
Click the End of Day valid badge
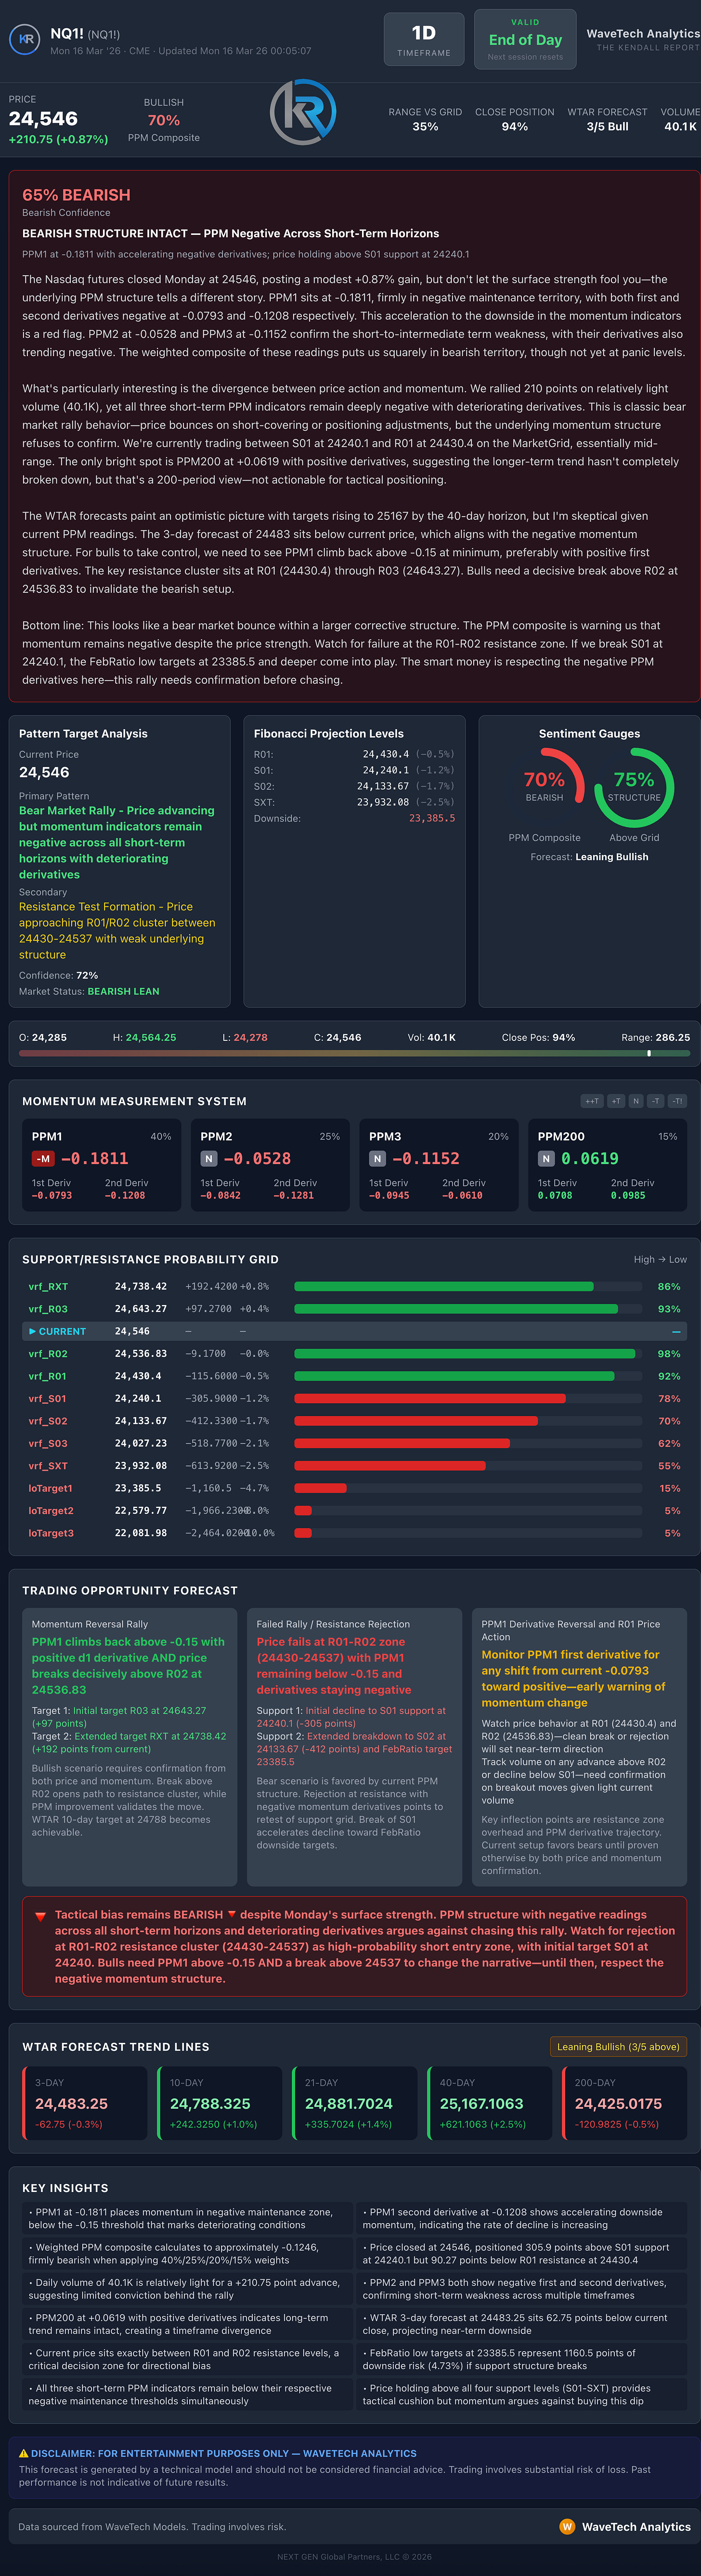525,39
